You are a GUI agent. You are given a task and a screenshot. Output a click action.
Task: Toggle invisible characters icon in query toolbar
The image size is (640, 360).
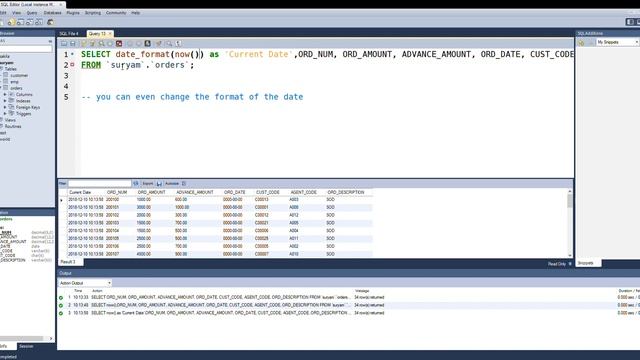[x=178, y=44]
